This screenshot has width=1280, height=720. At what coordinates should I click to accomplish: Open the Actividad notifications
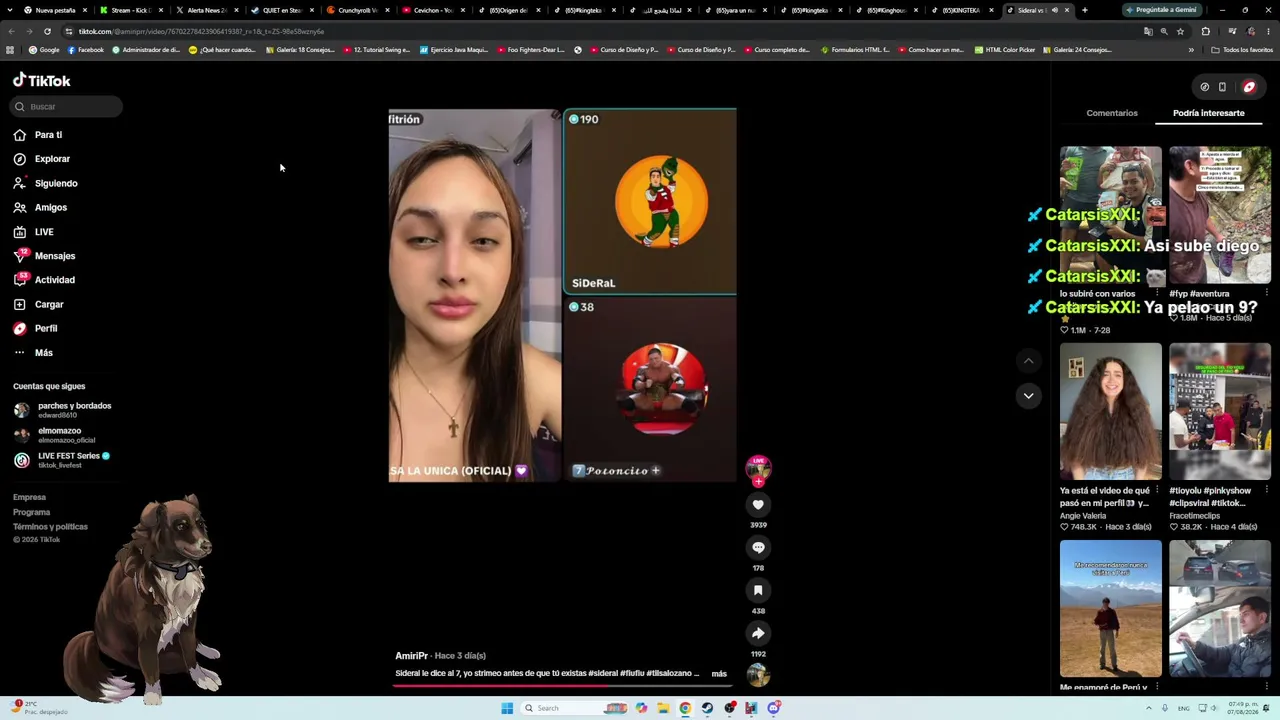coord(44,280)
